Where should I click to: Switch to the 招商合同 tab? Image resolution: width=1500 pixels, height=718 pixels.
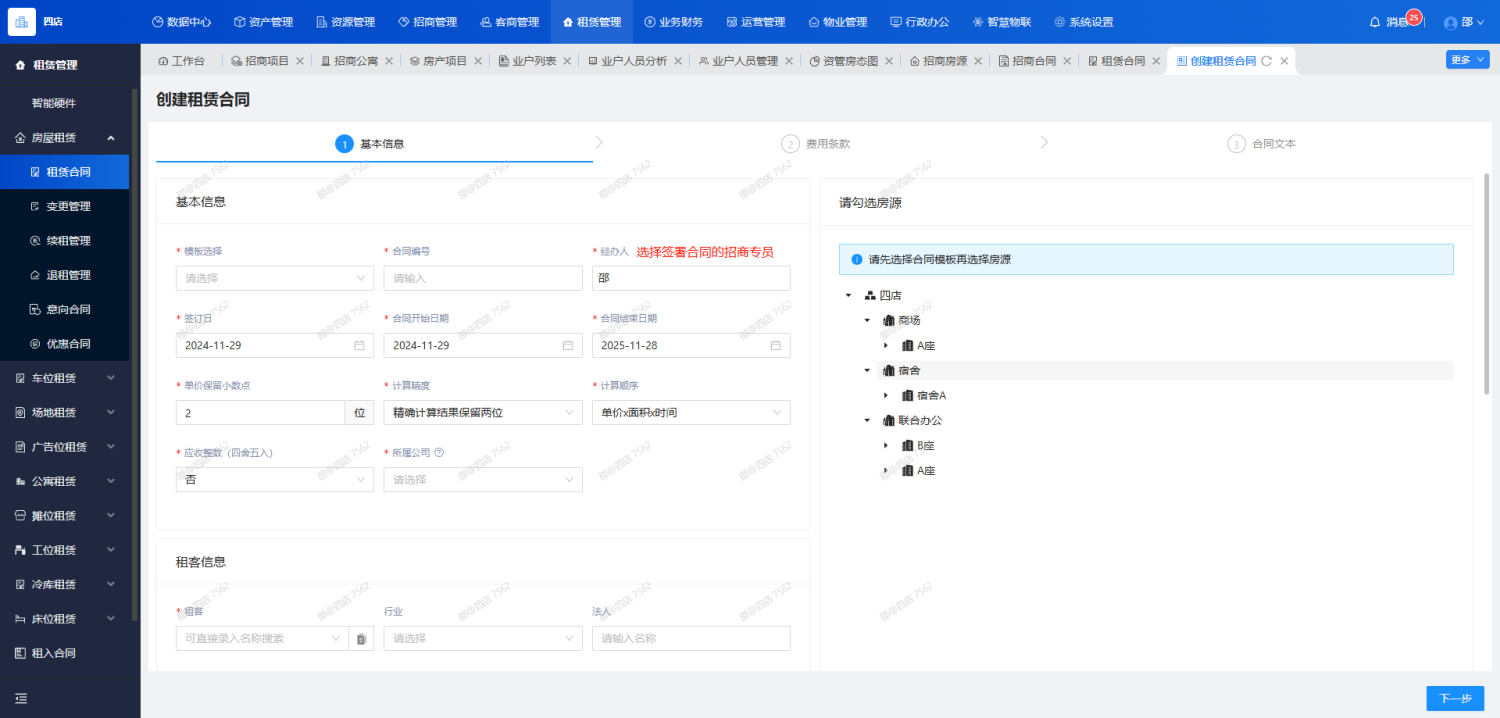coord(1033,61)
